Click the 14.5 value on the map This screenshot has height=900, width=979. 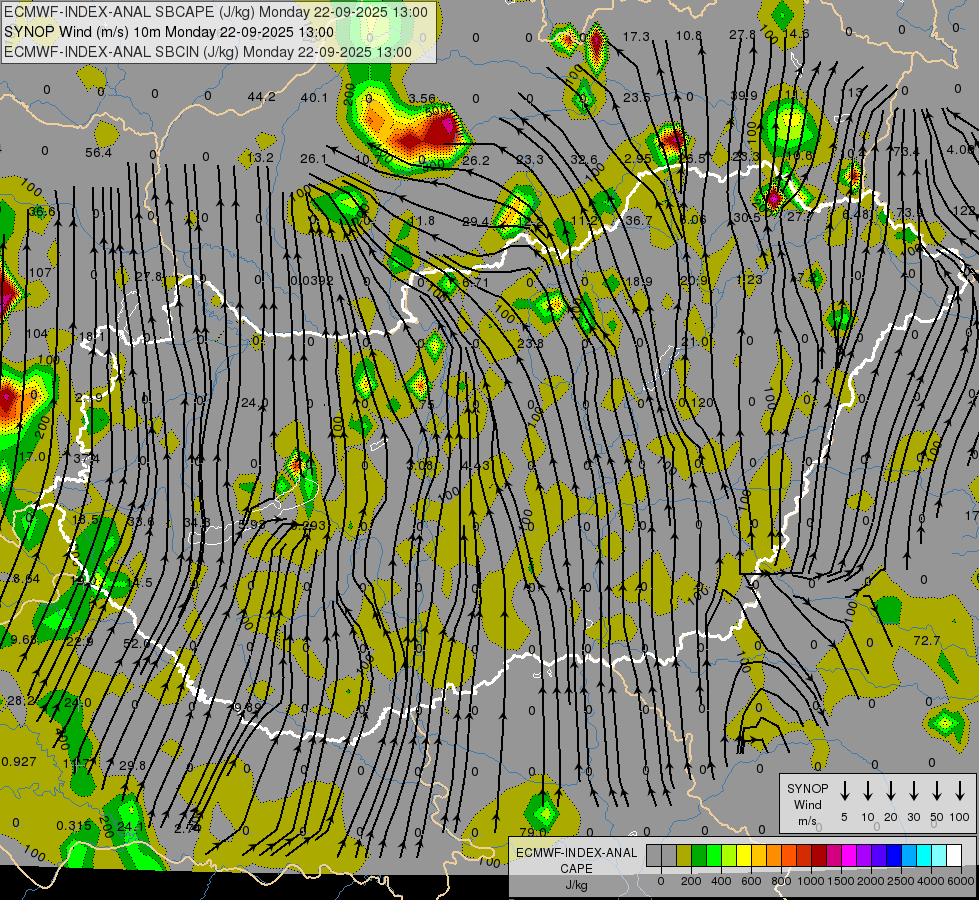[139, 582]
